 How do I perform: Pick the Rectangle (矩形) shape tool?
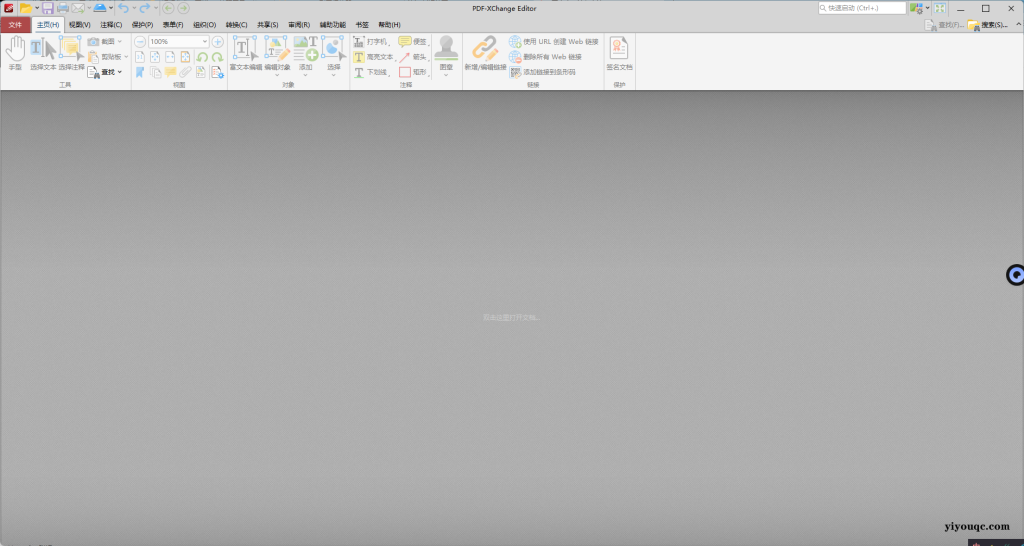point(412,72)
